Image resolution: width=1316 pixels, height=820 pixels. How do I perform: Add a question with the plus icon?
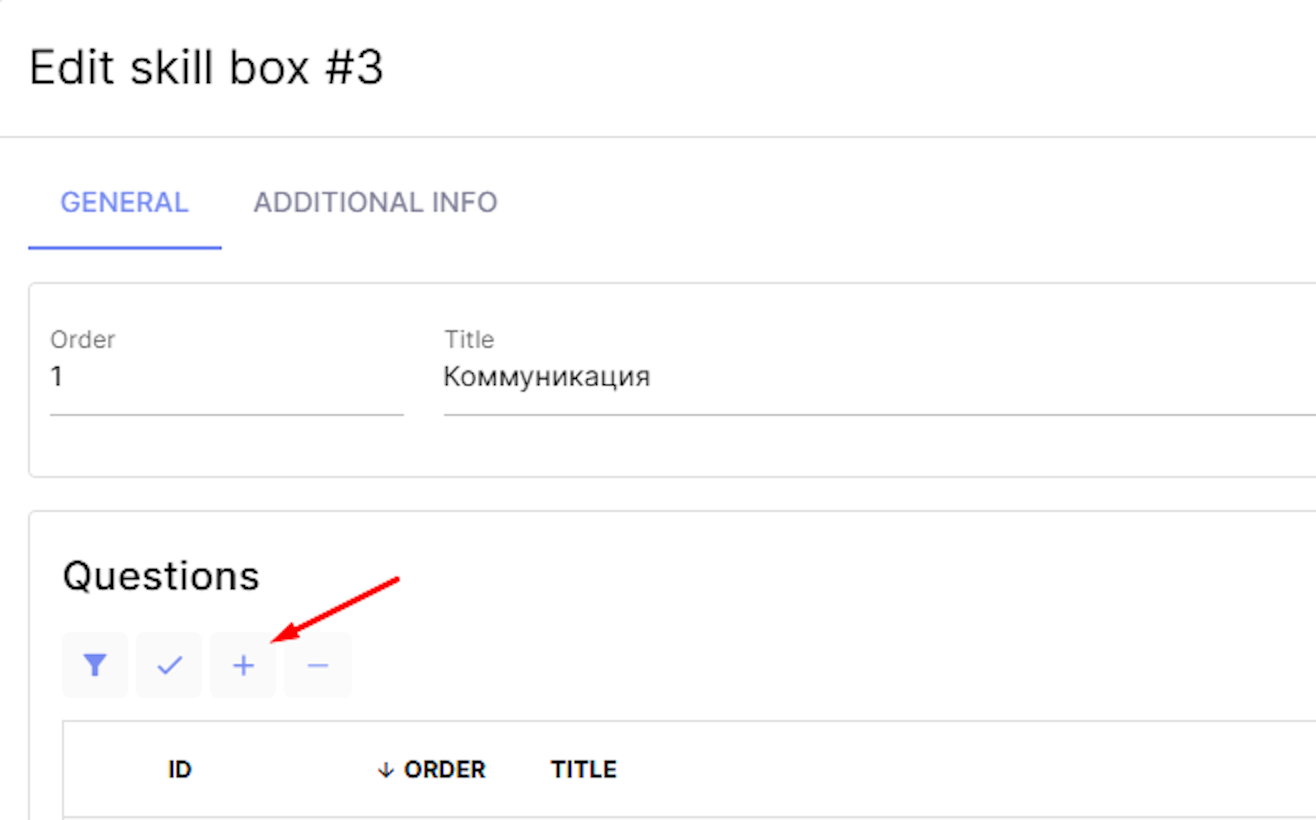point(243,665)
